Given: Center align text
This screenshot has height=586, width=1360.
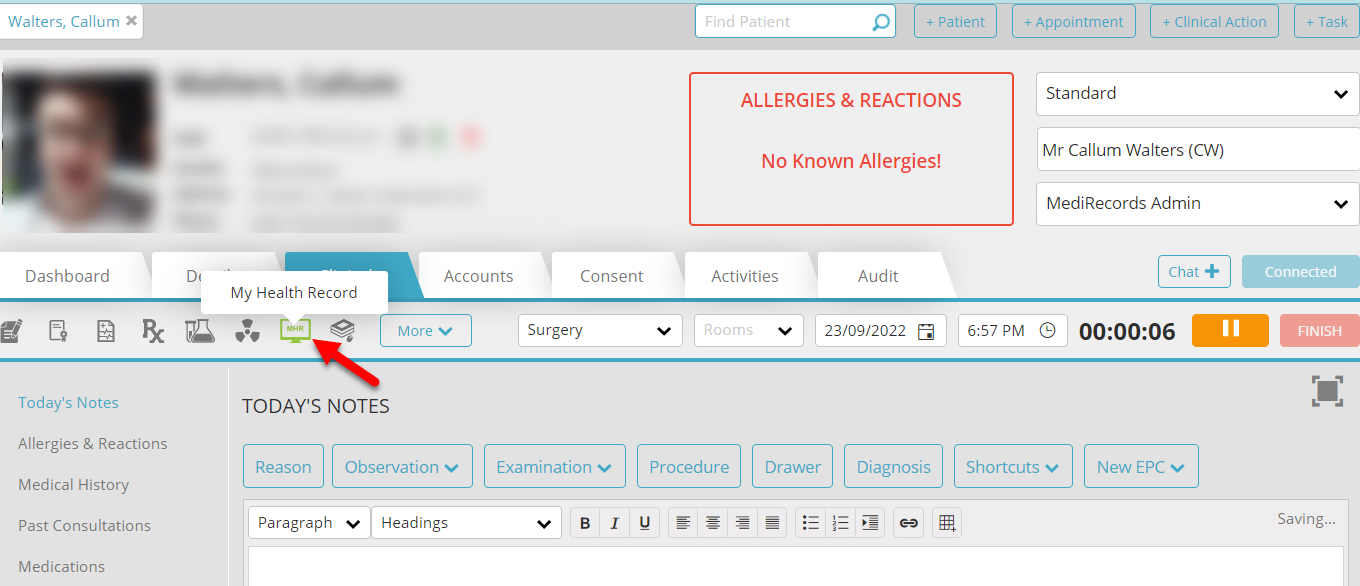Looking at the screenshot, I should (x=712, y=522).
